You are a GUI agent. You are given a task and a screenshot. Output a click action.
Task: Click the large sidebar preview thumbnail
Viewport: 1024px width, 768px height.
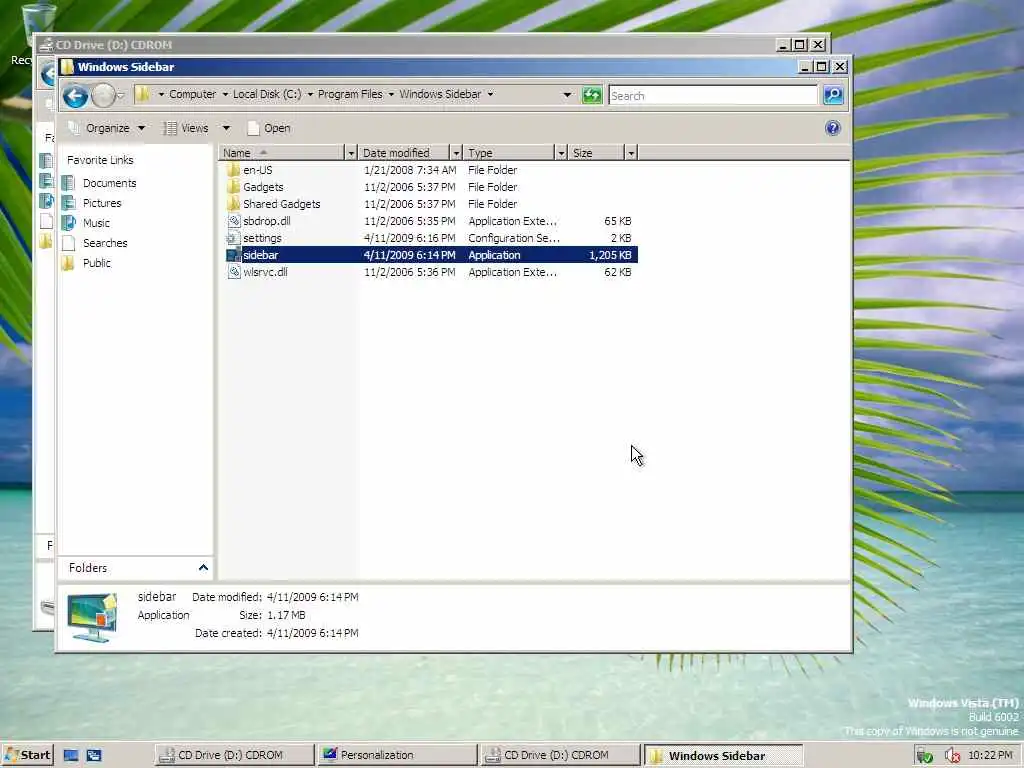(x=92, y=616)
